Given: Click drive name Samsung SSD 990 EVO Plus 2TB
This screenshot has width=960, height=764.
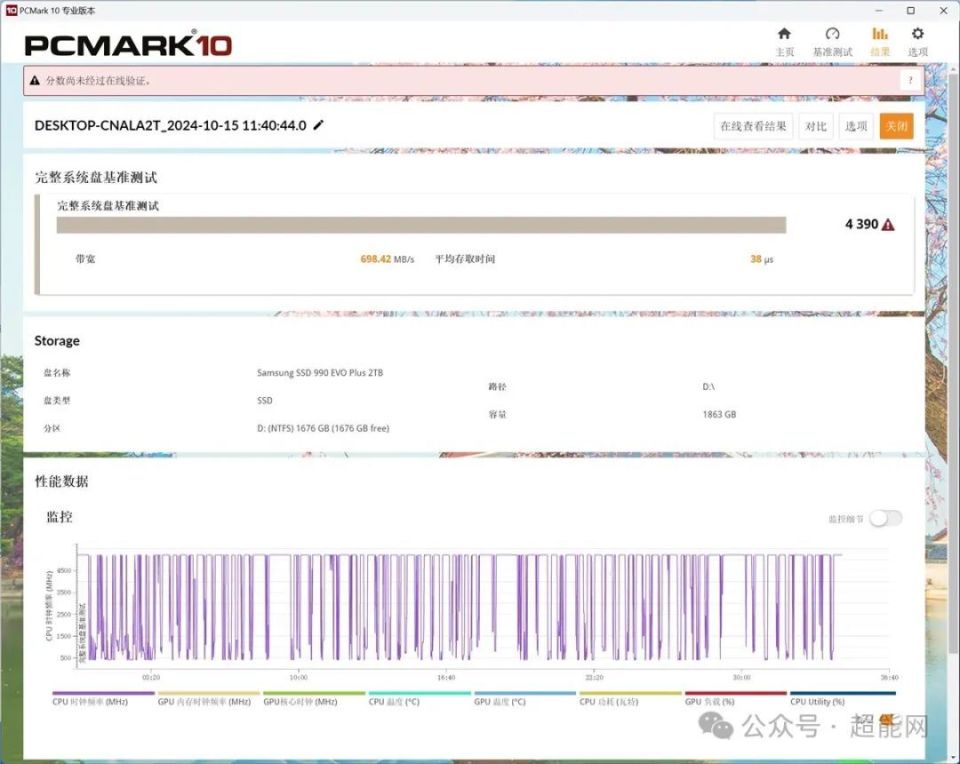Looking at the screenshot, I should 320,372.
